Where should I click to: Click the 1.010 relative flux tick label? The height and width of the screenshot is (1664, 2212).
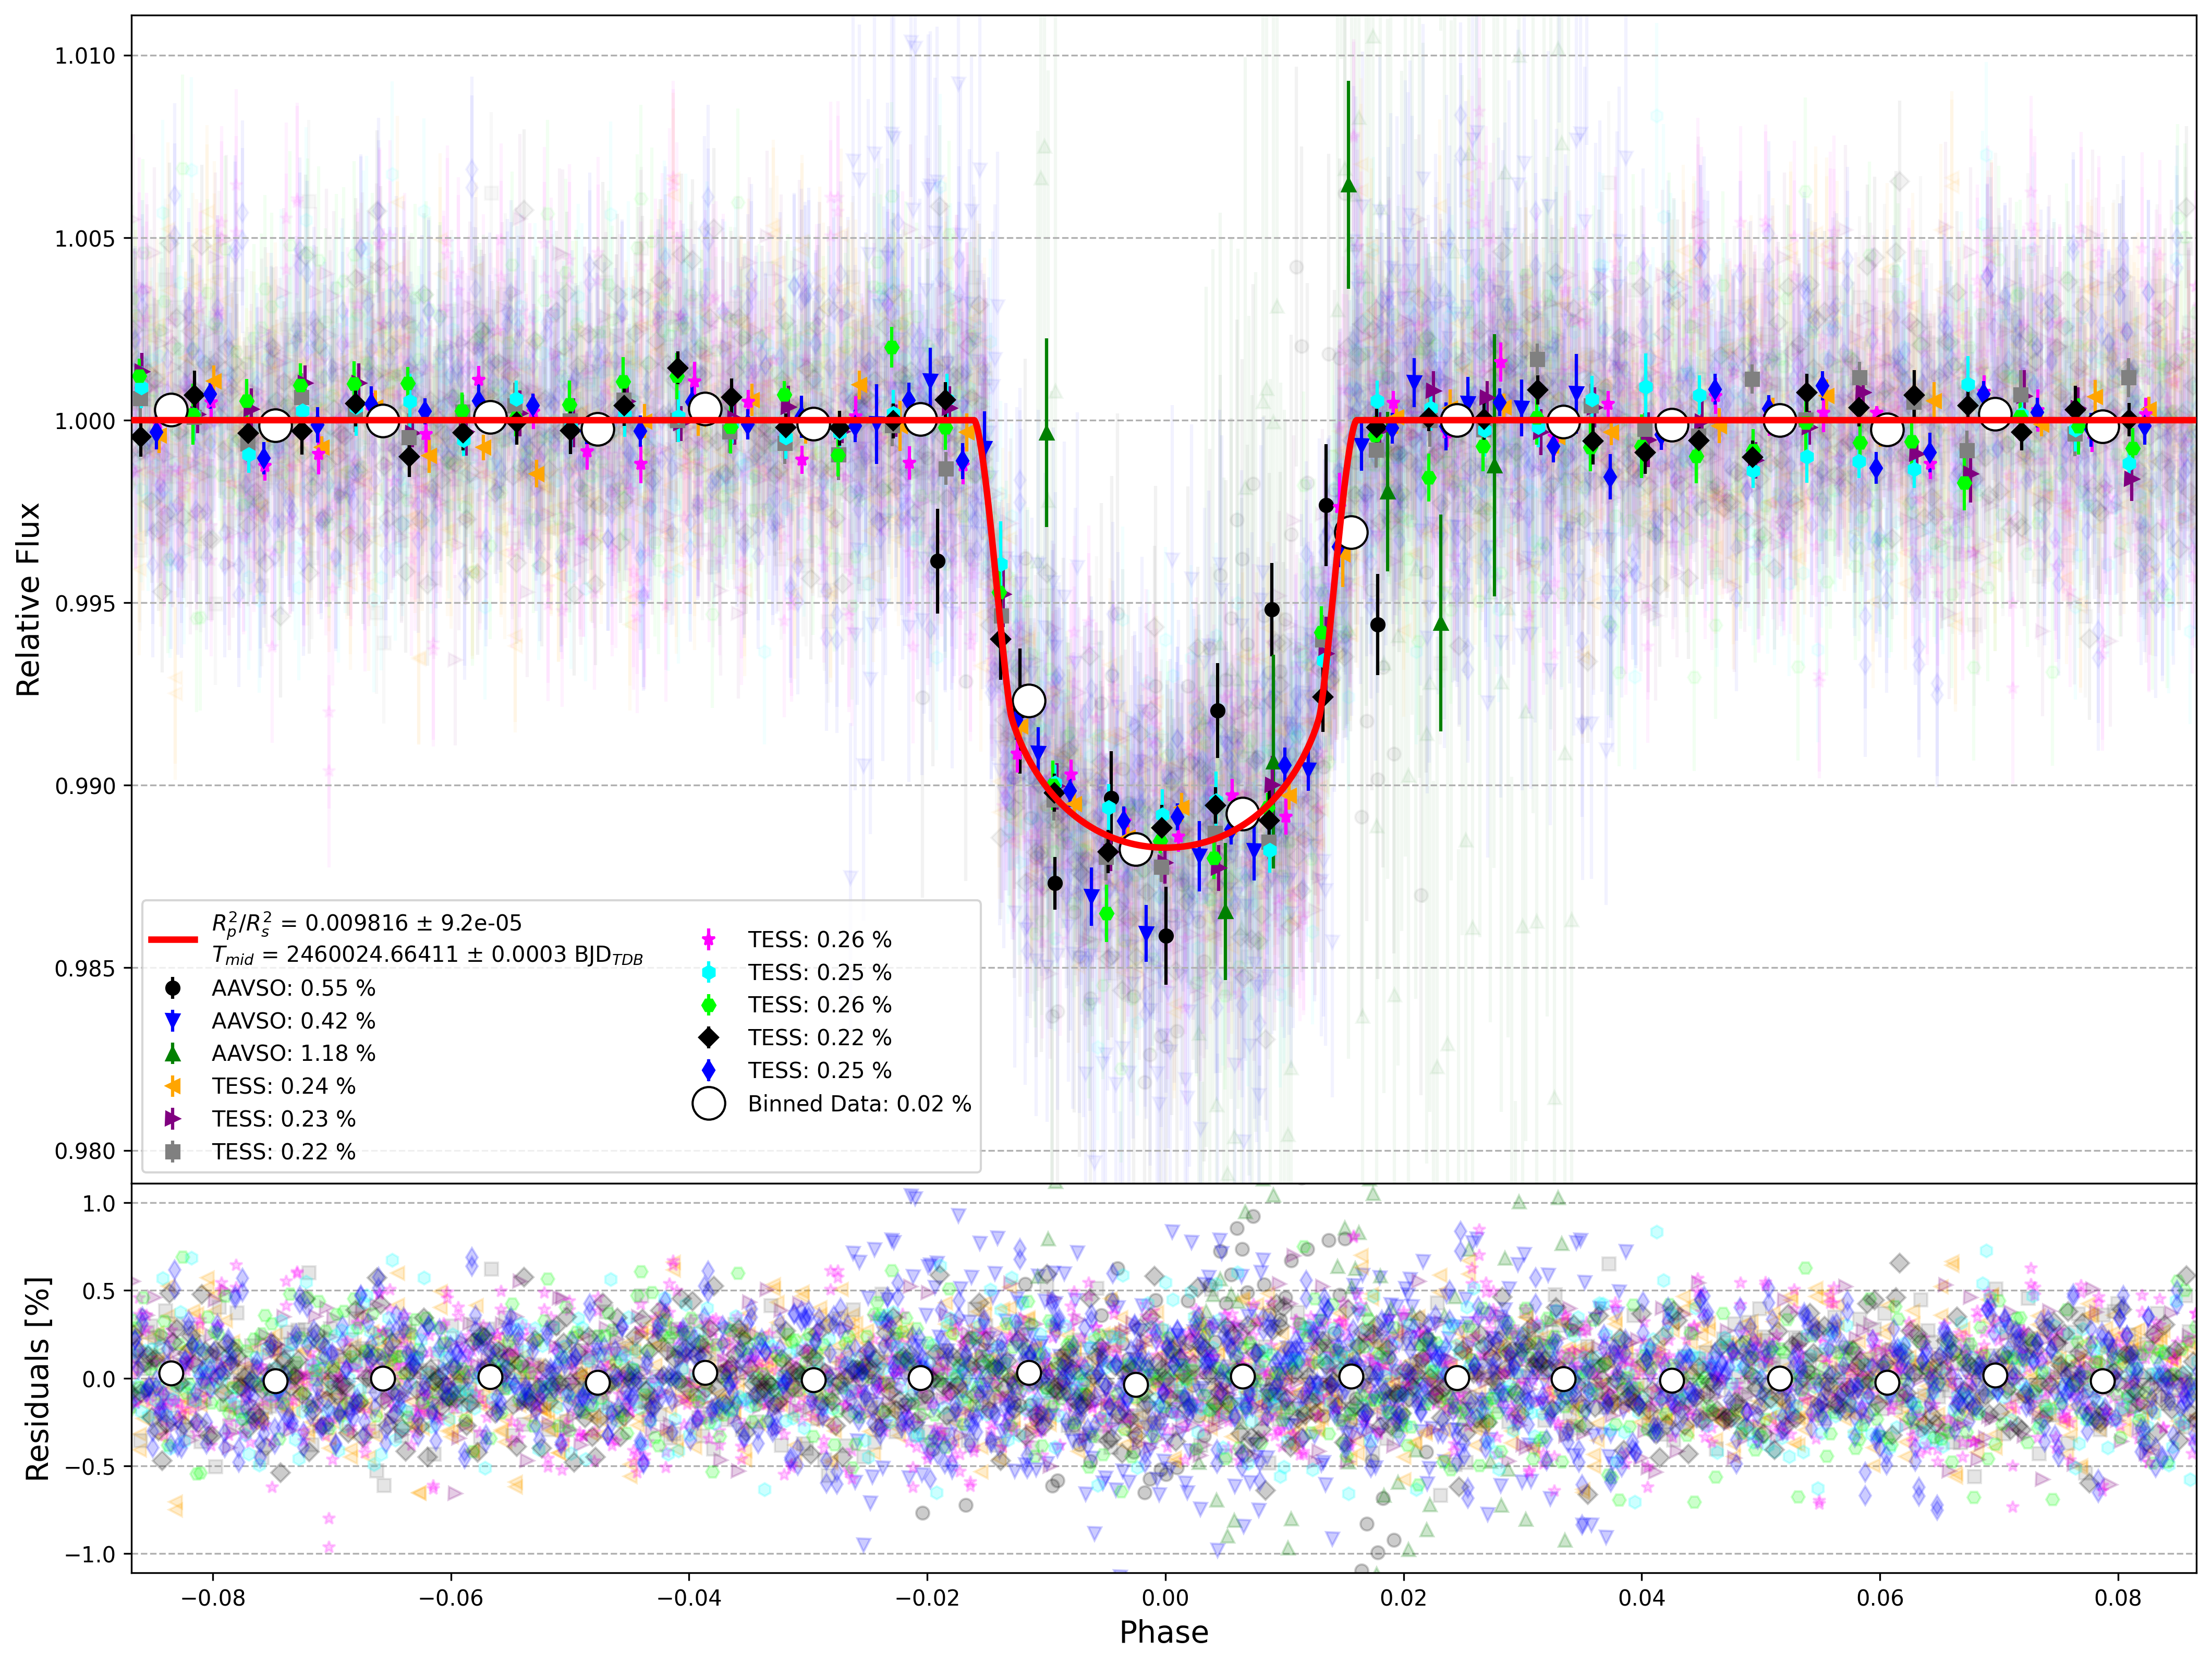pyautogui.click(x=85, y=56)
